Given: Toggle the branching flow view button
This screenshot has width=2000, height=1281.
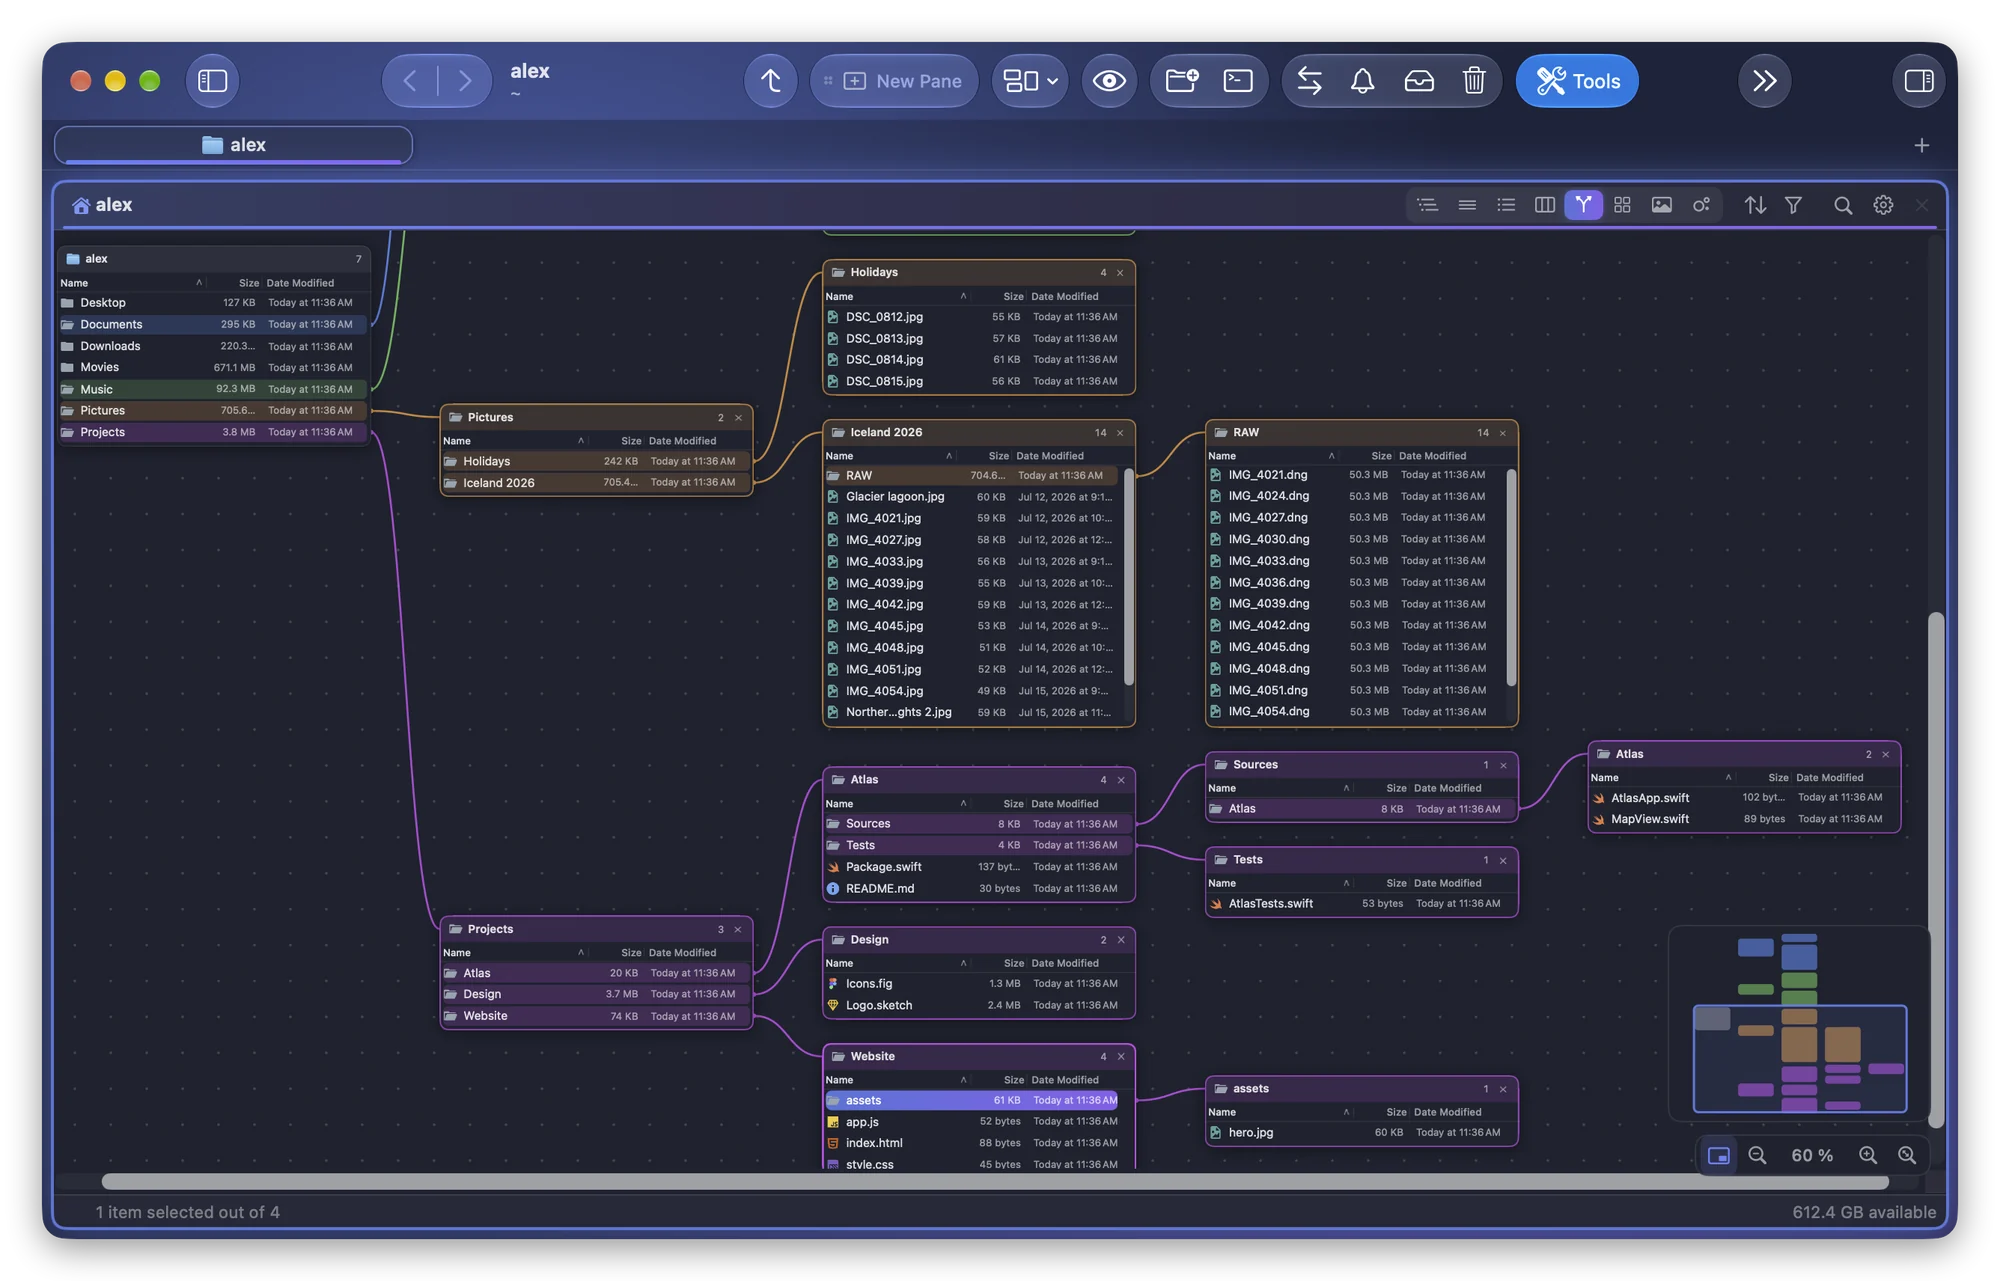Looking at the screenshot, I should tap(1583, 205).
